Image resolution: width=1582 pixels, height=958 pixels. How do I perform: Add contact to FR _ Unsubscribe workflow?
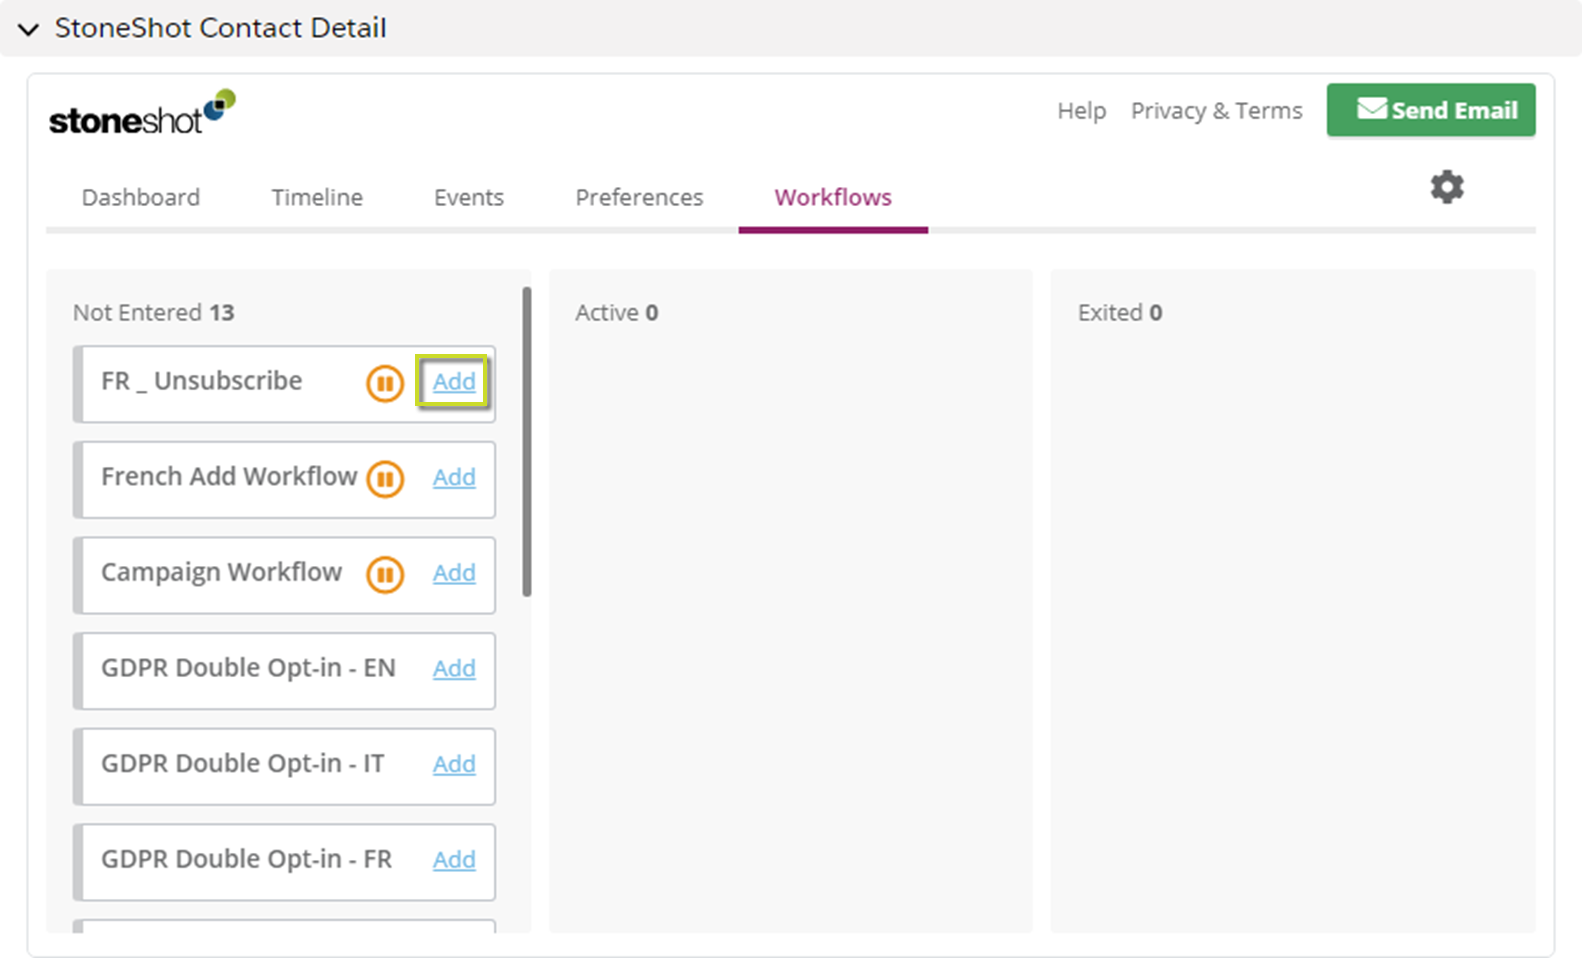(454, 381)
